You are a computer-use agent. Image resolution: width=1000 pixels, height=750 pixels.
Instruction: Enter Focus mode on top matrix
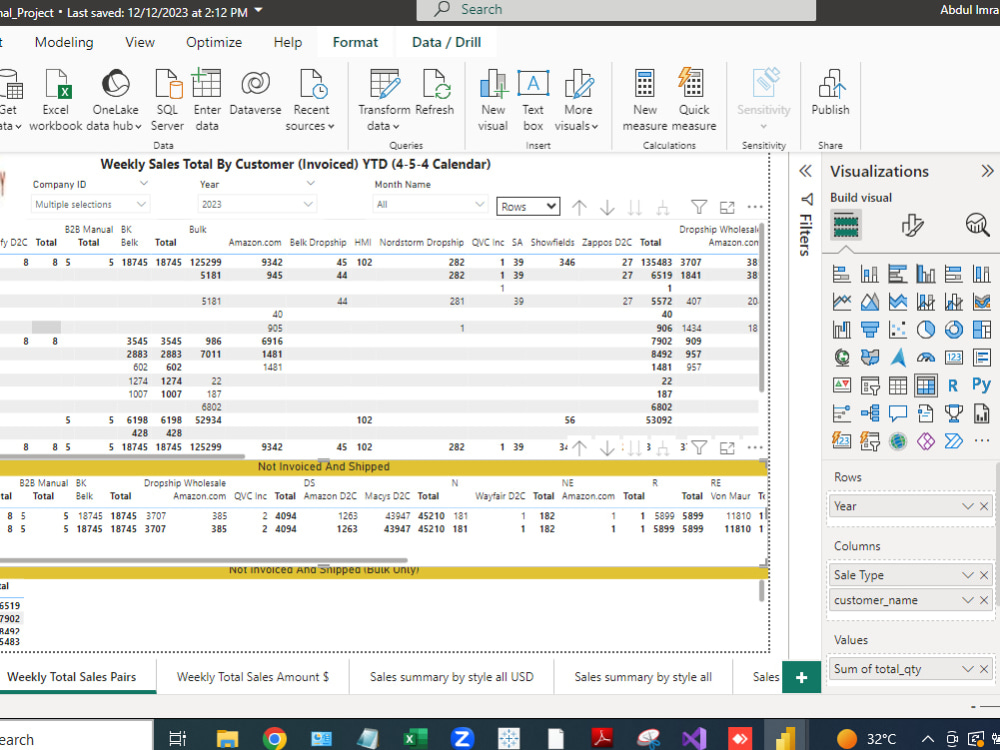pyautogui.click(x=727, y=207)
